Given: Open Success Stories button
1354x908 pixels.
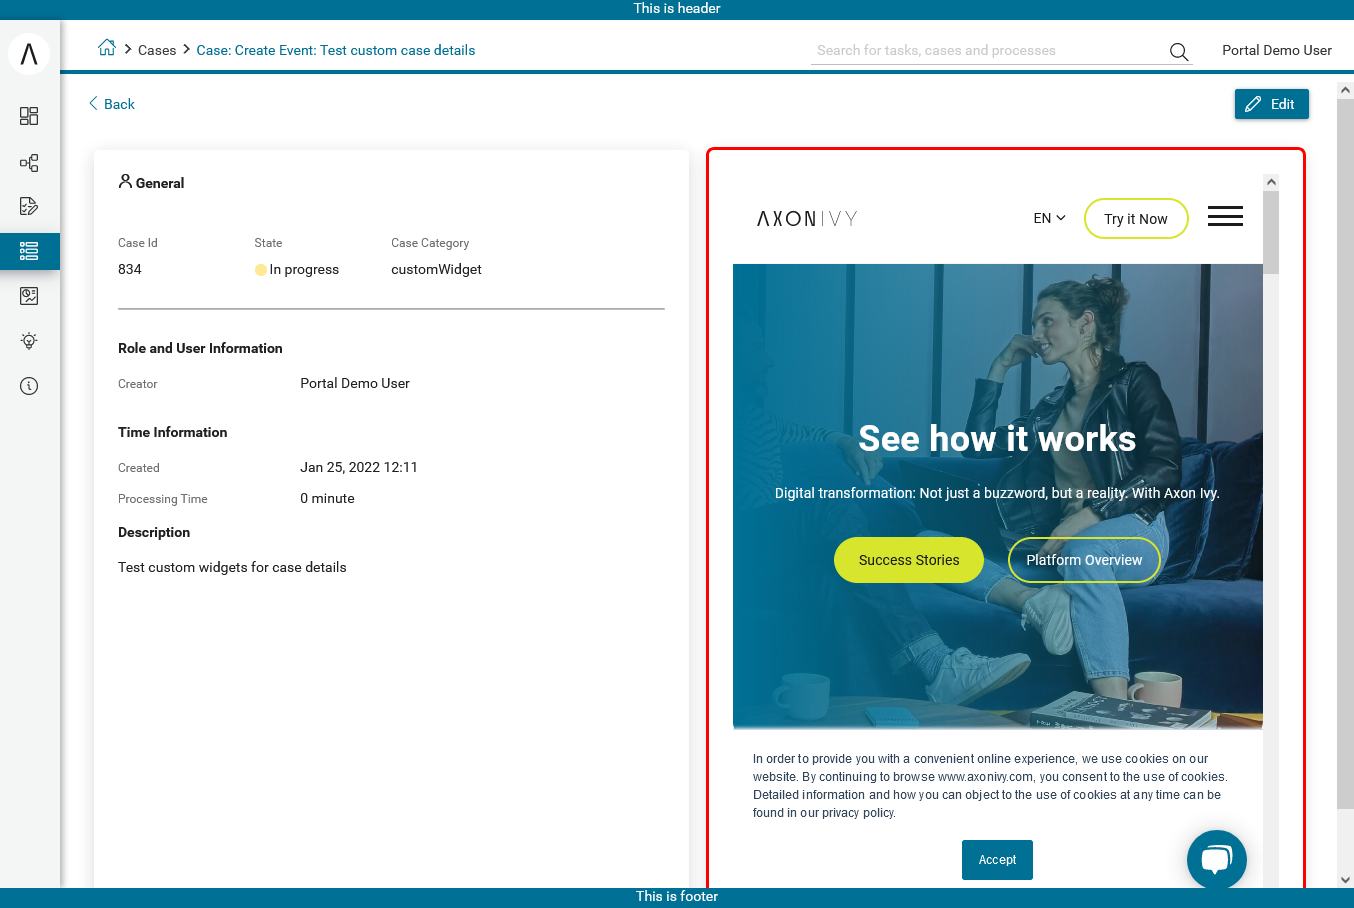Looking at the screenshot, I should [x=909, y=560].
